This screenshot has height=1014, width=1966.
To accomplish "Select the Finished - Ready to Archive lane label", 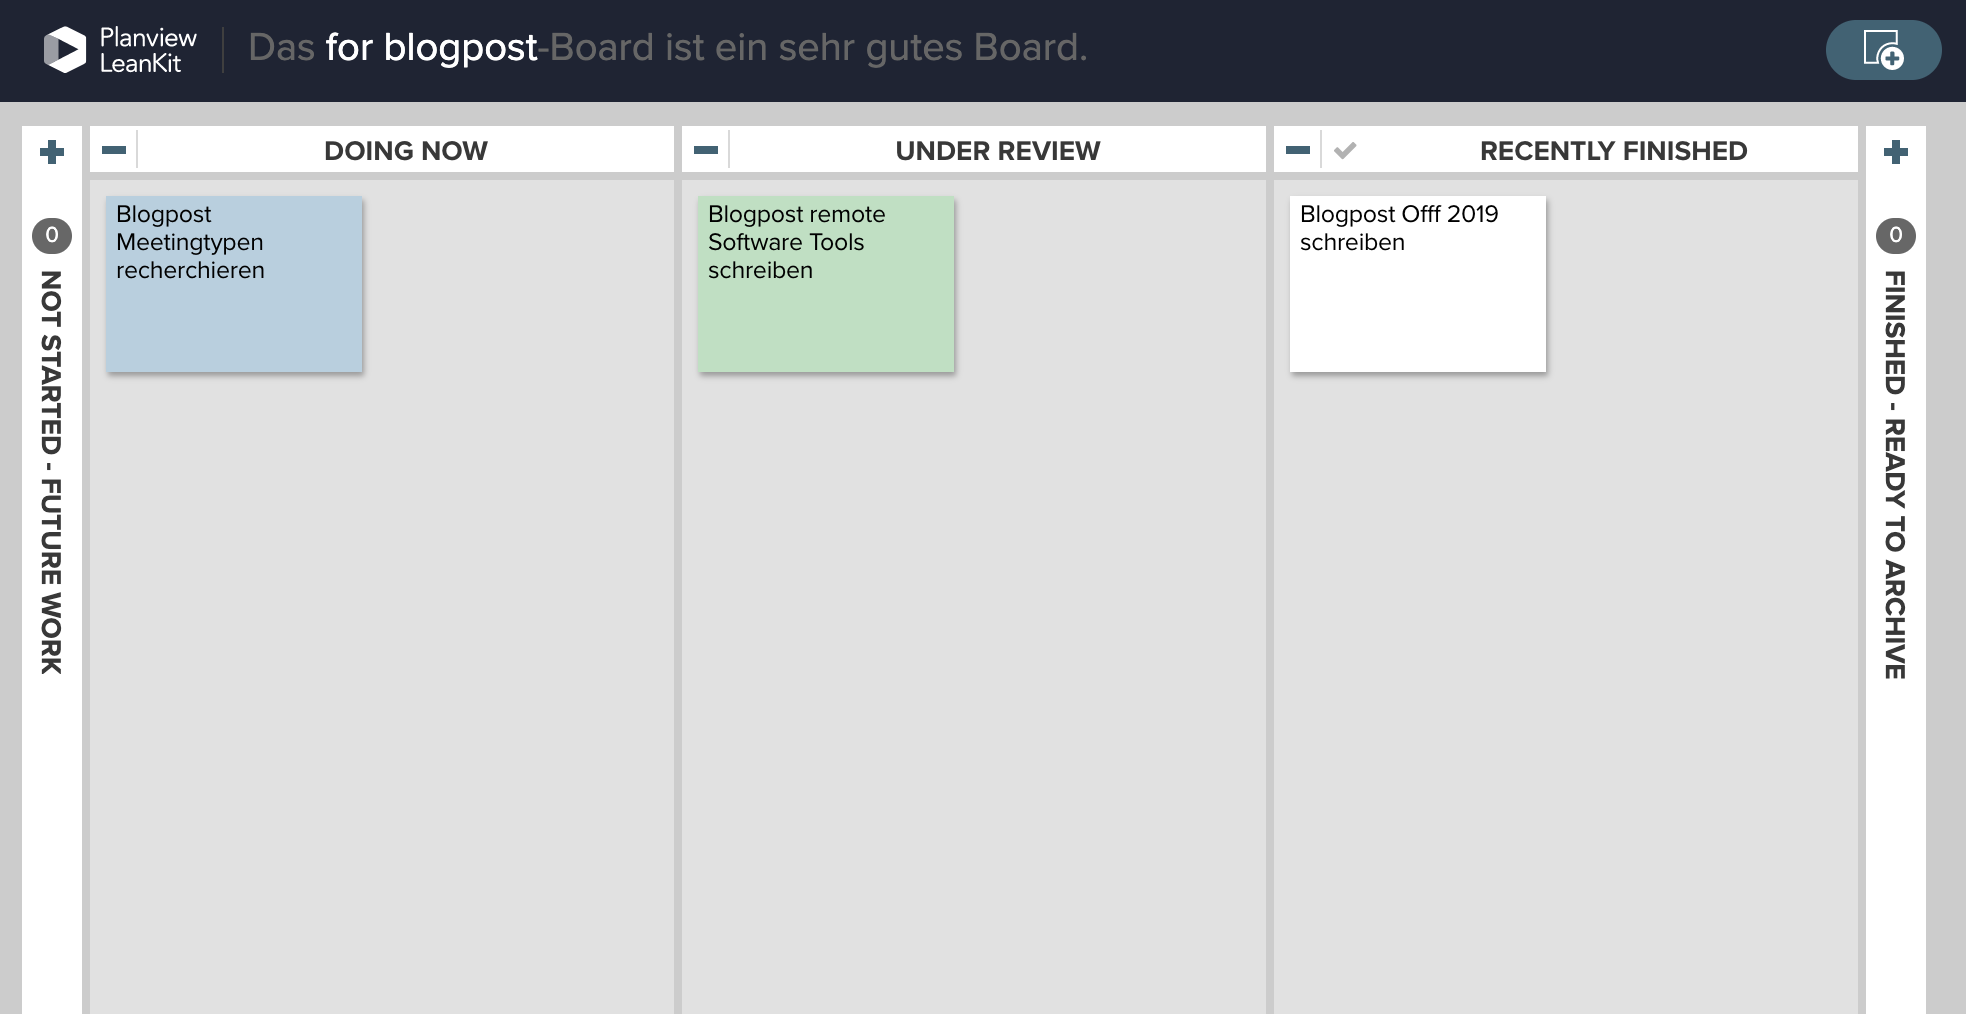I will click(1896, 470).
